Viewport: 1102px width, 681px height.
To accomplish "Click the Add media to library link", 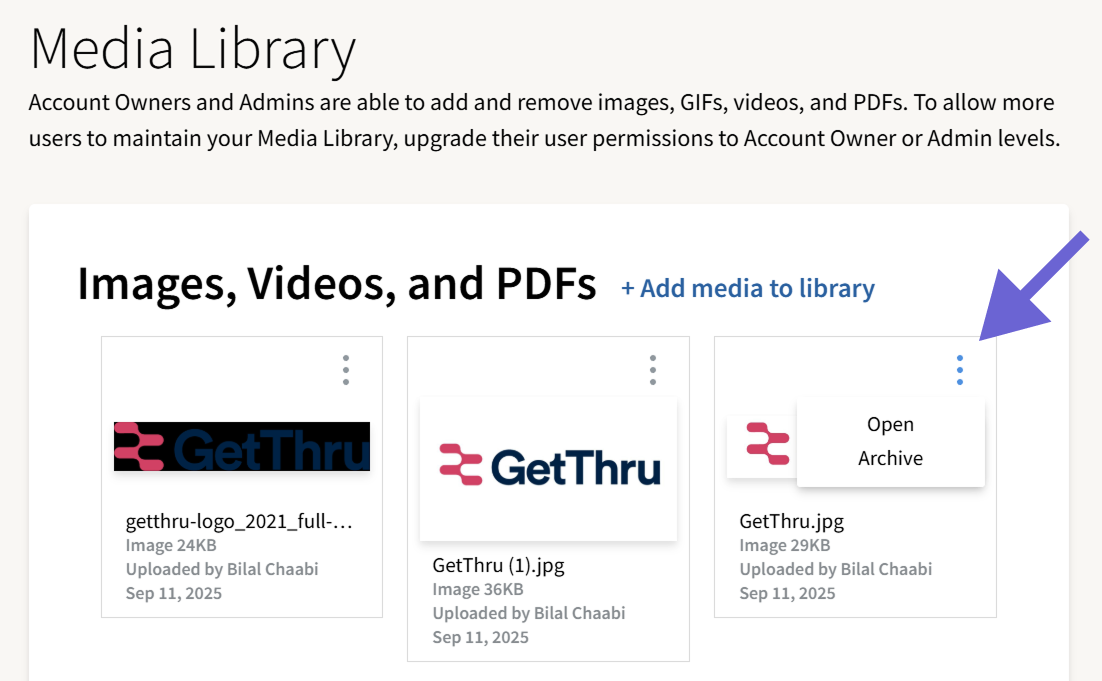I will pyautogui.click(x=748, y=288).
